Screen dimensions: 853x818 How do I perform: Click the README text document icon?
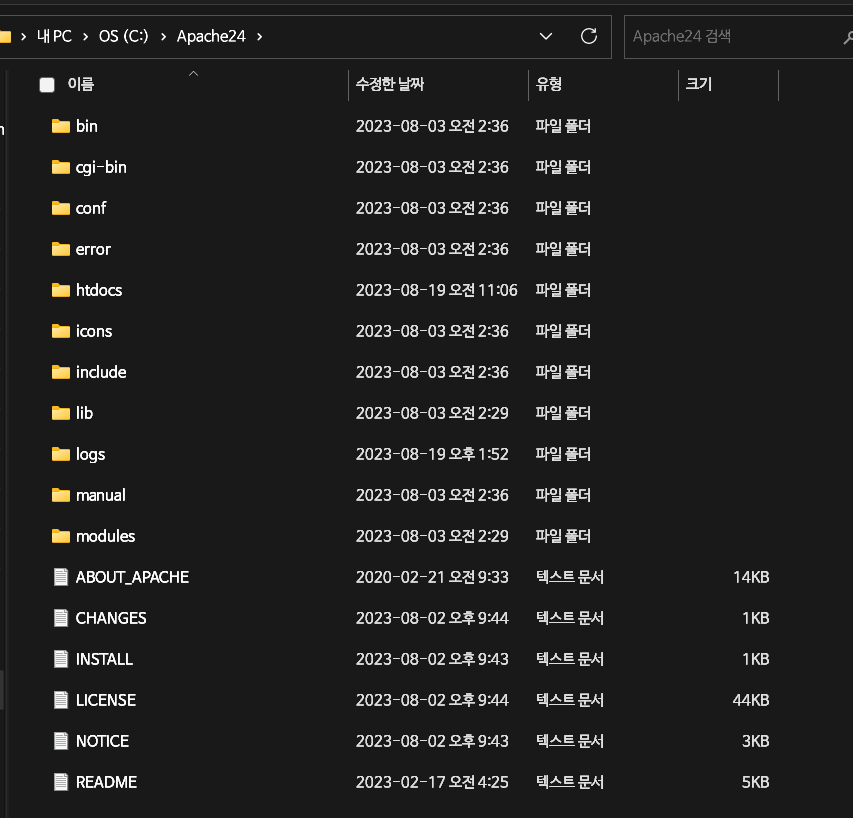coord(61,782)
